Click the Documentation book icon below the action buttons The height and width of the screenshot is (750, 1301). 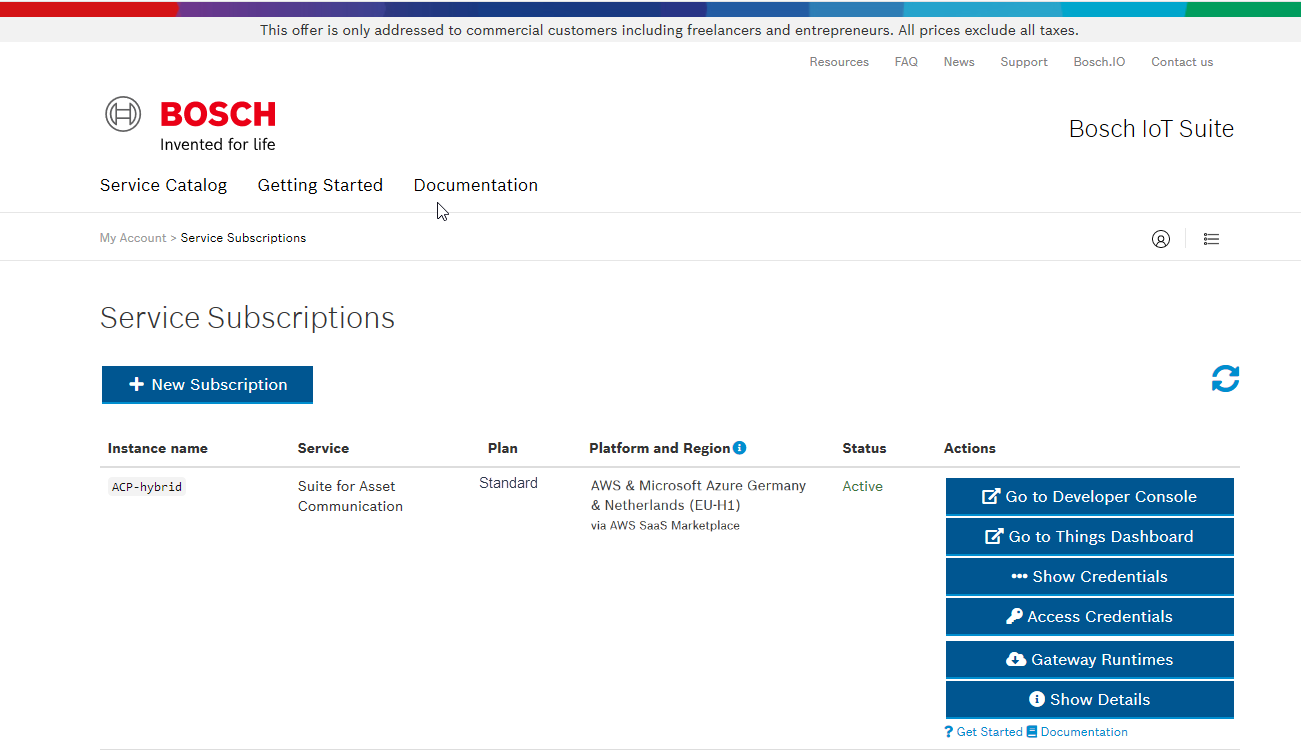click(1032, 732)
